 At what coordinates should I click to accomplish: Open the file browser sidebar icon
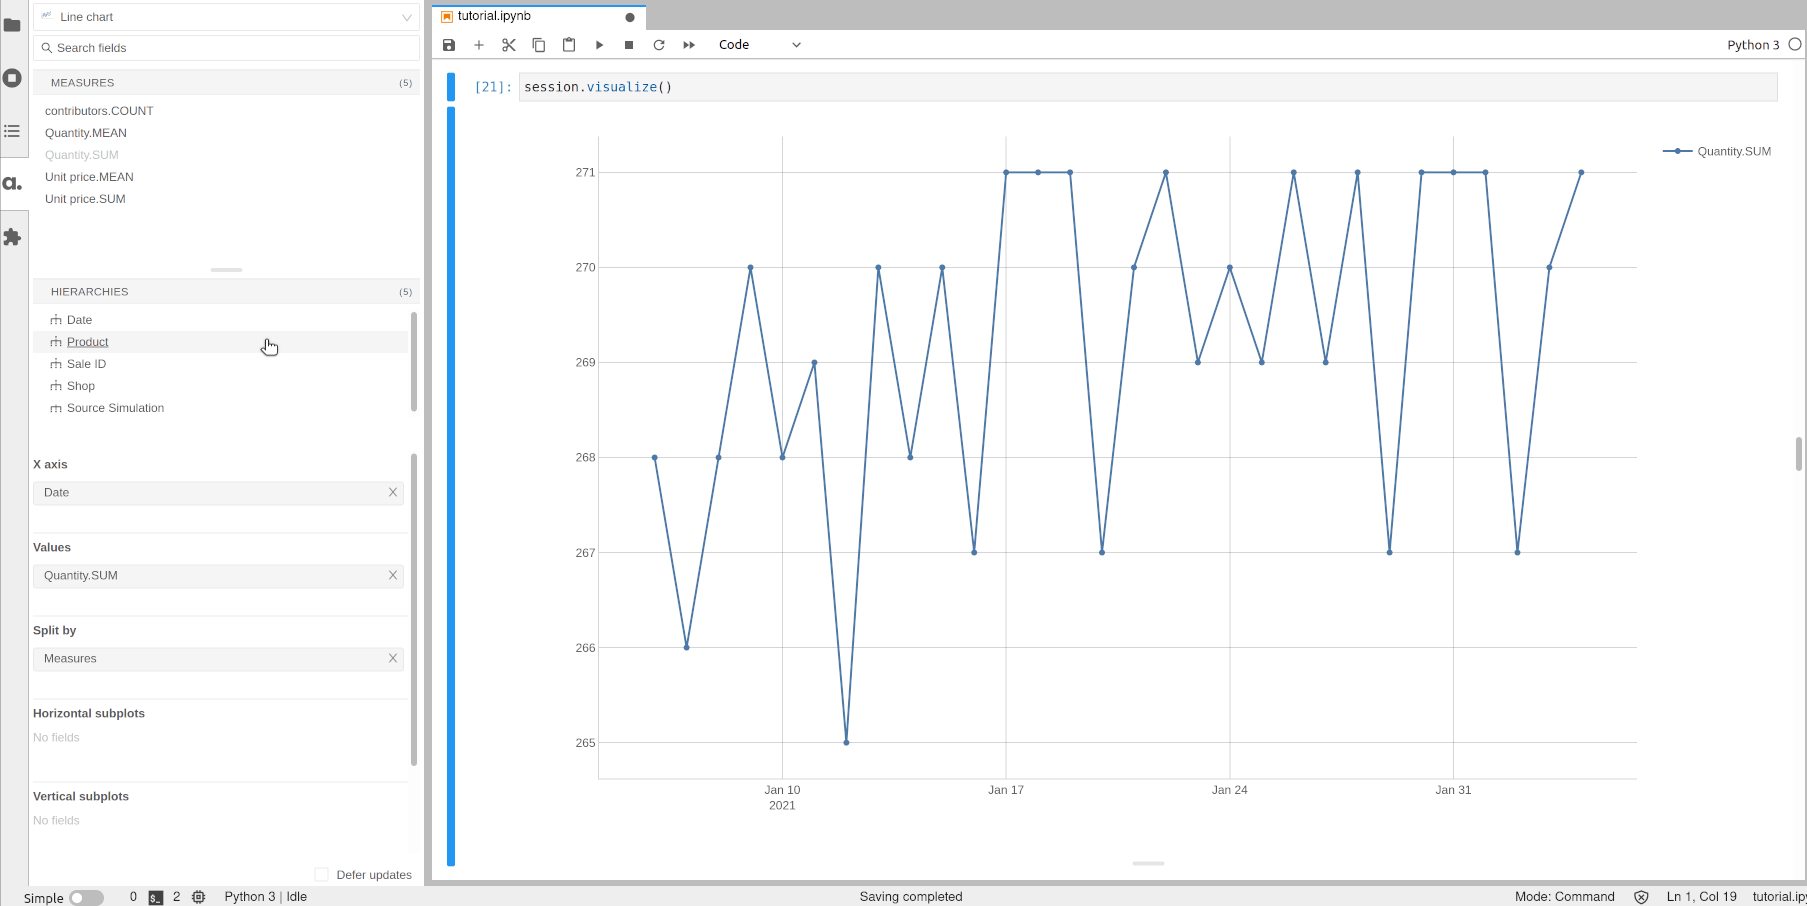12,25
